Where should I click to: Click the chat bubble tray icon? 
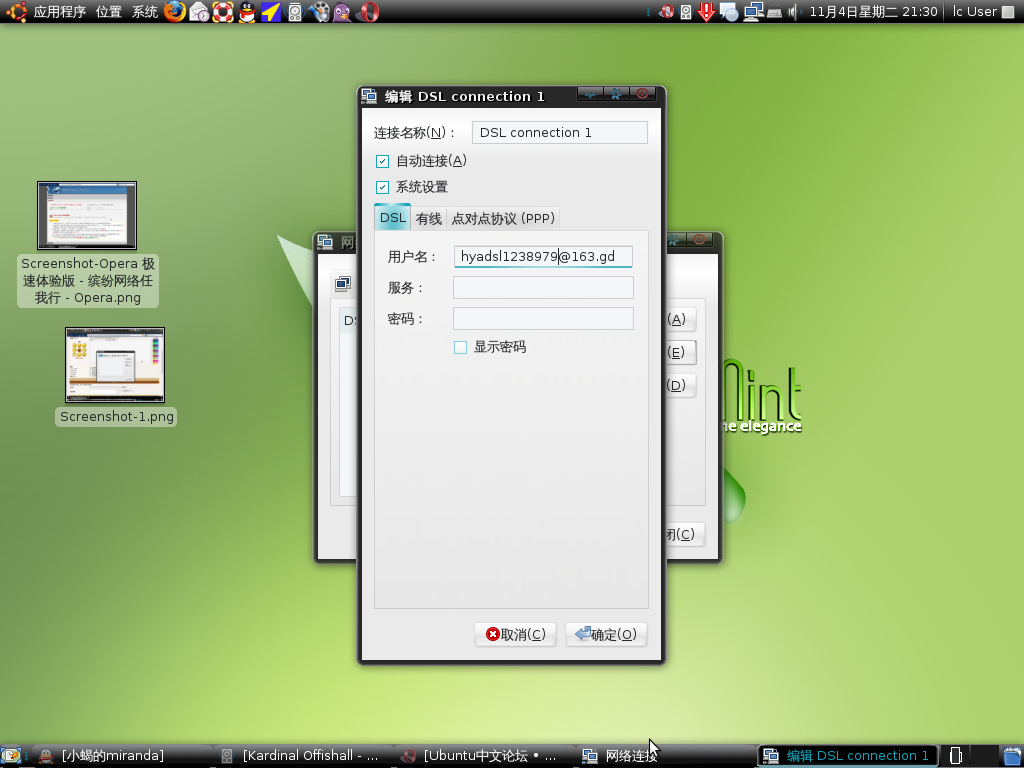point(729,12)
